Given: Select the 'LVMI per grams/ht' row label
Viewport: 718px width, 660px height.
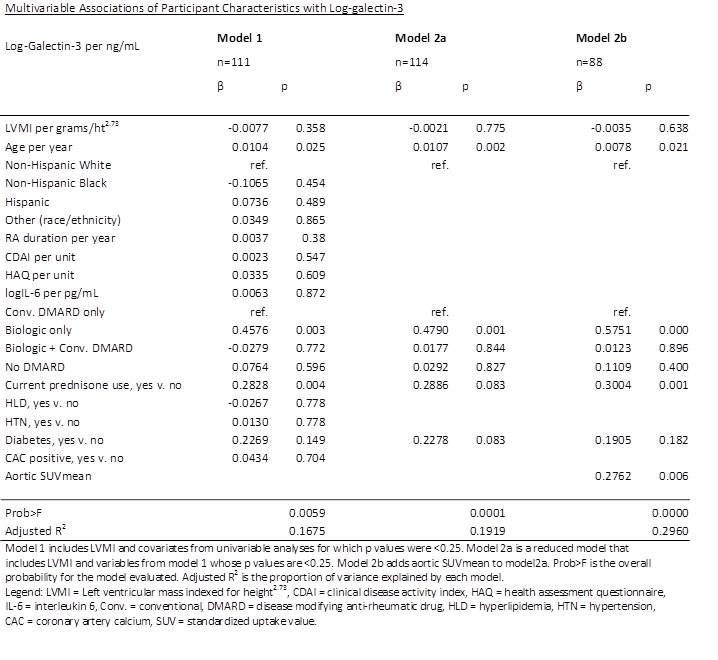Looking at the screenshot, I should point(62,128).
